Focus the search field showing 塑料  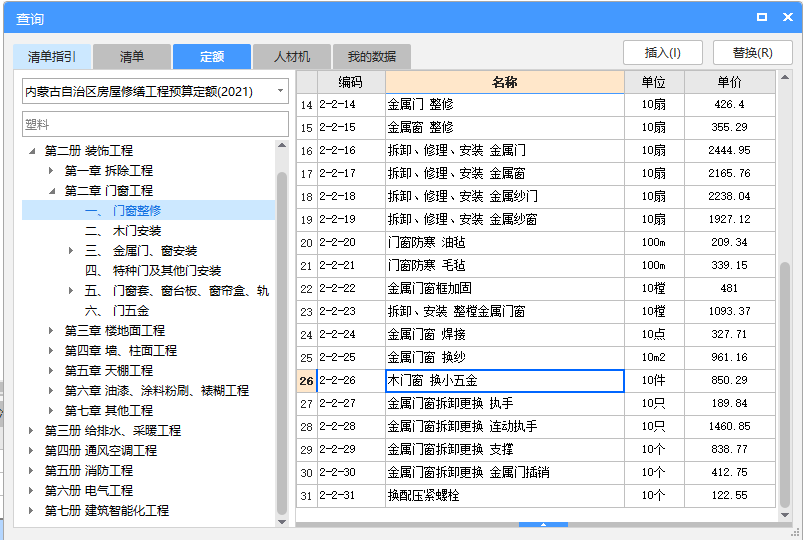[x=155, y=124]
